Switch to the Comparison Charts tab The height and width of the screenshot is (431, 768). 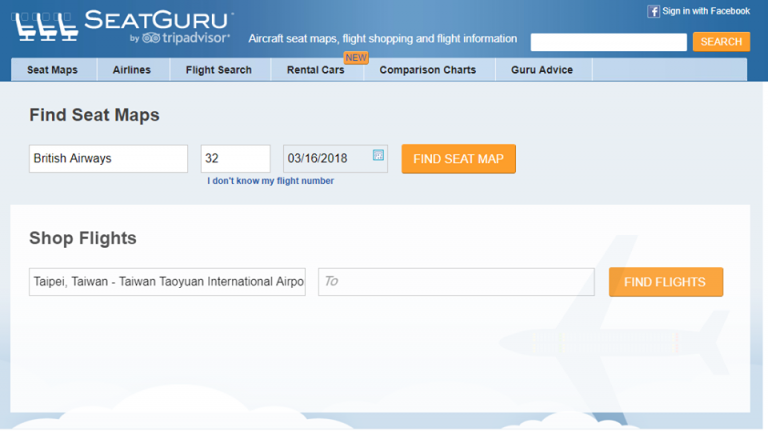428,70
